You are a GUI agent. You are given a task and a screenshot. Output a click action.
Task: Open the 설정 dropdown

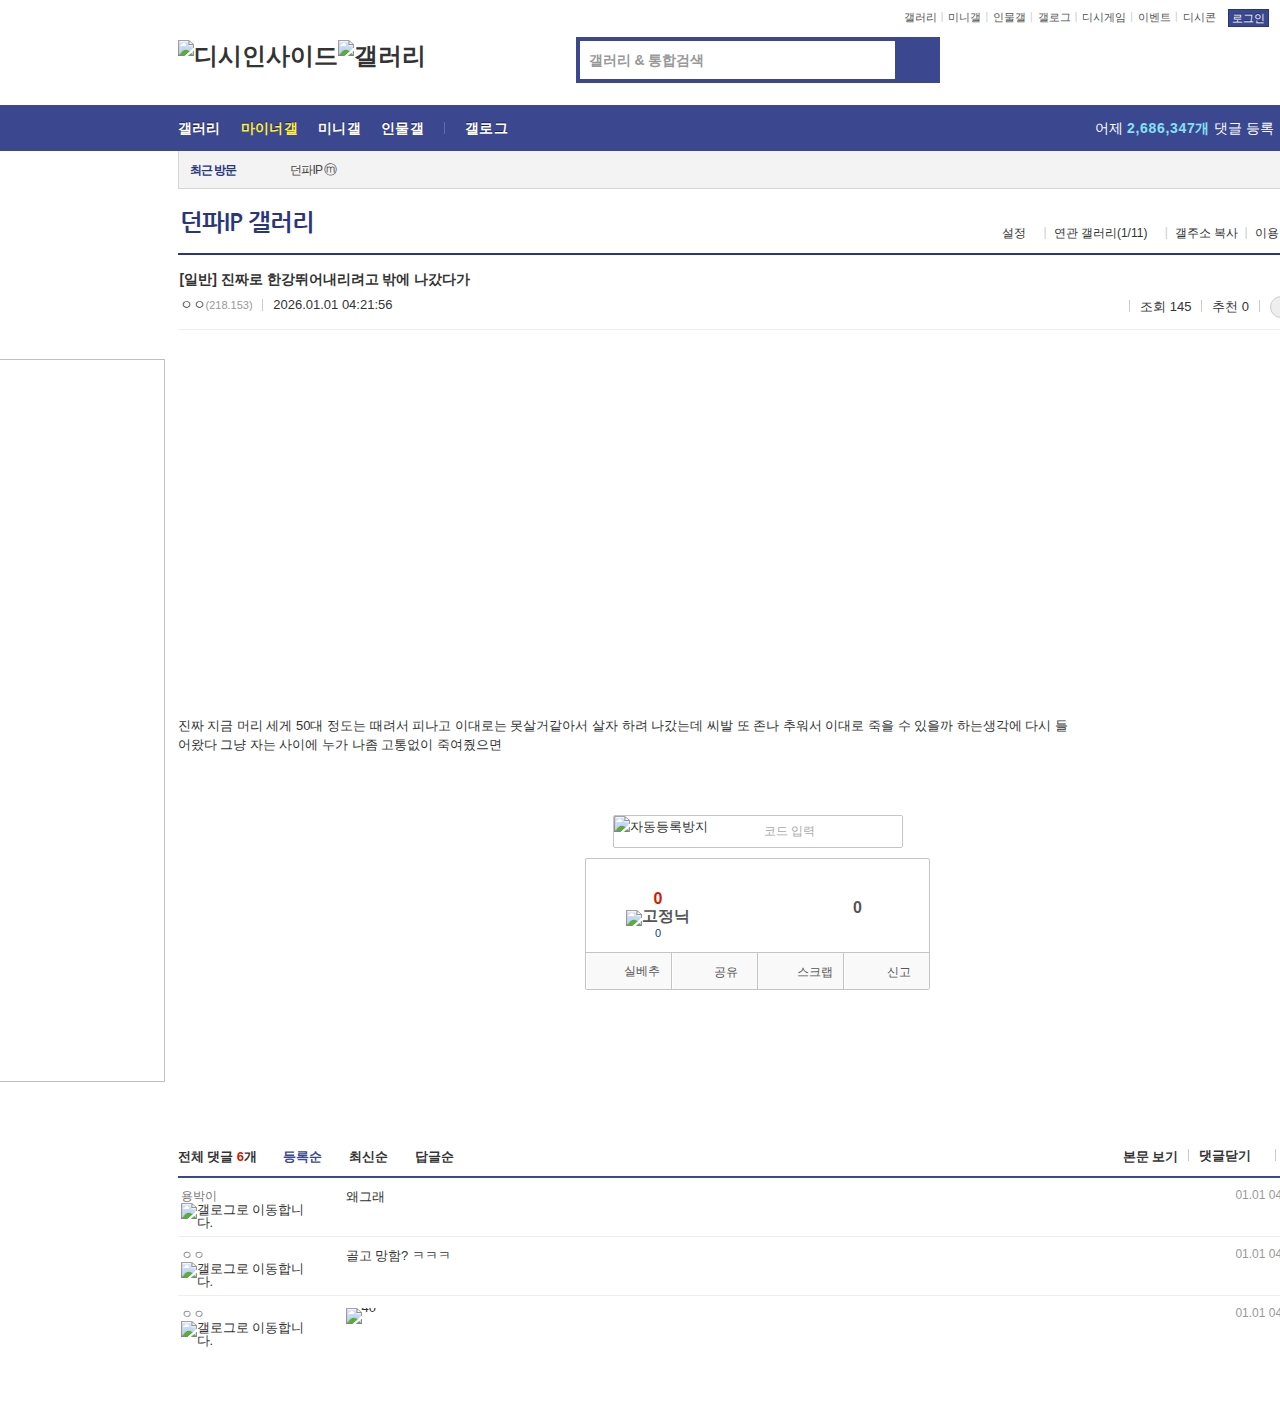1013,233
